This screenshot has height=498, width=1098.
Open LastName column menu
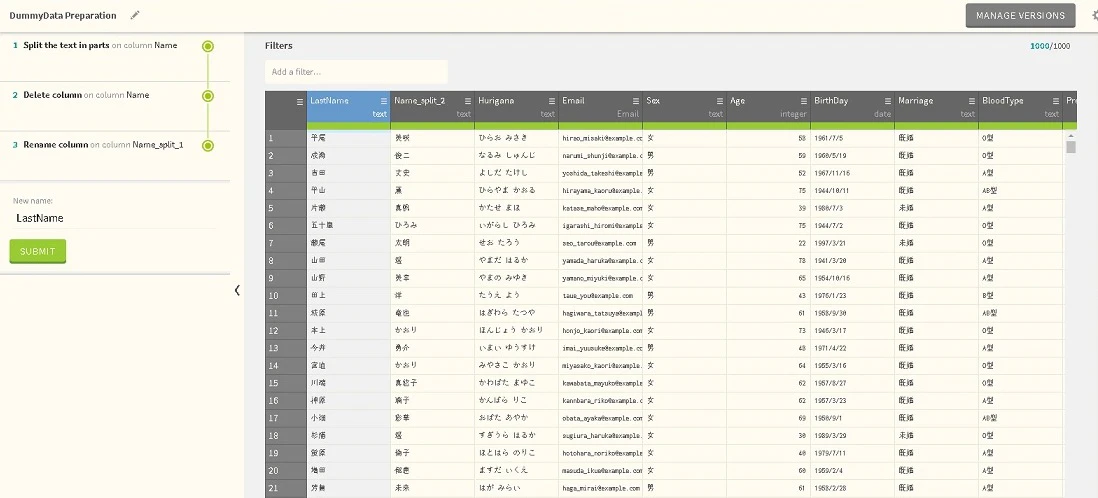(x=384, y=101)
